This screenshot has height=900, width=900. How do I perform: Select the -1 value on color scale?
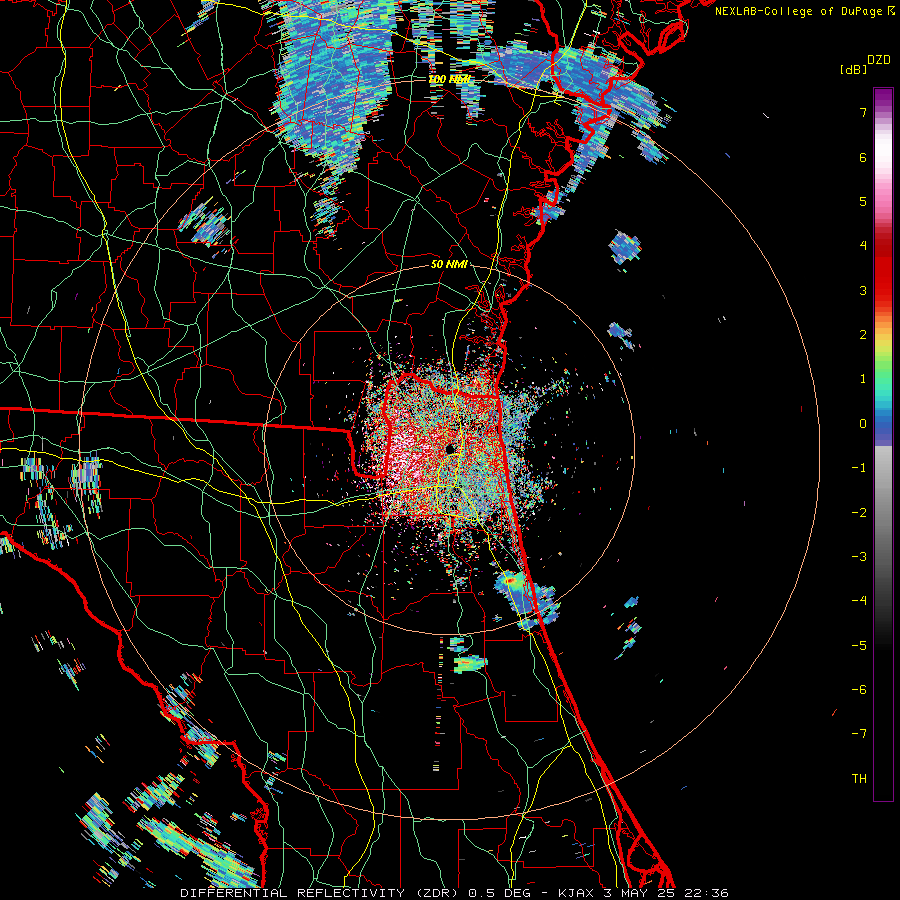(x=859, y=468)
